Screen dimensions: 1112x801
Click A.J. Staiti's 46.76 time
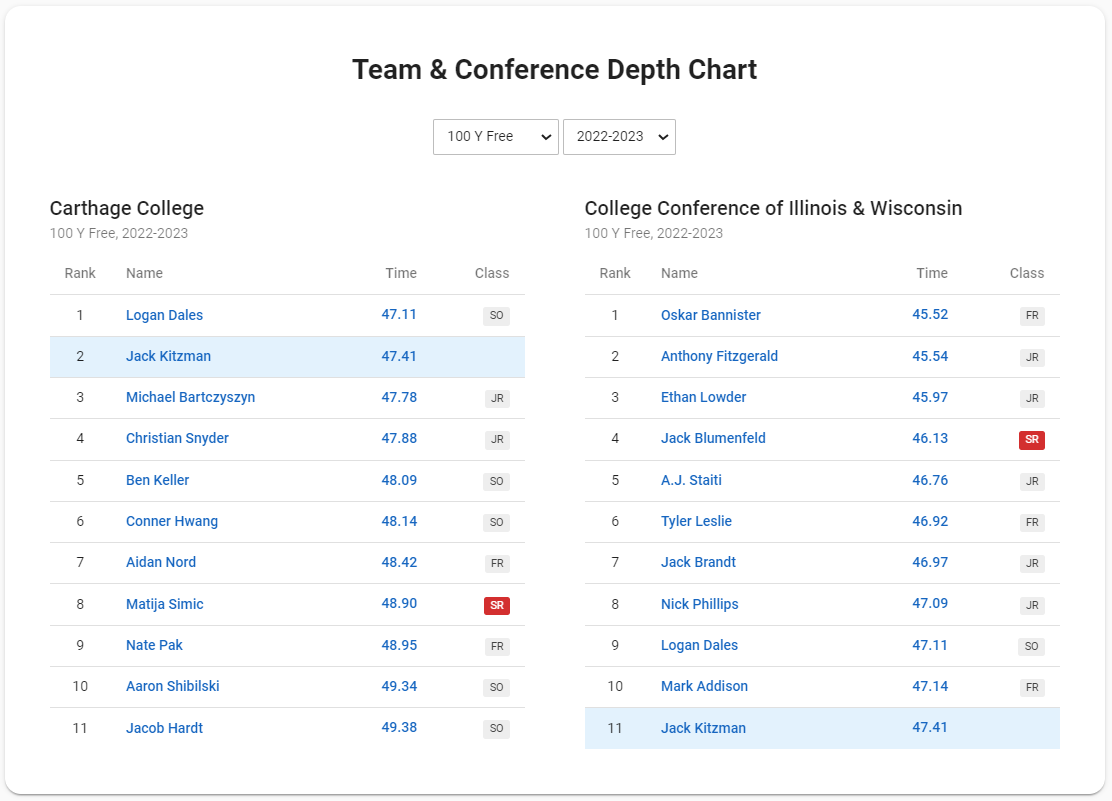(x=930, y=480)
